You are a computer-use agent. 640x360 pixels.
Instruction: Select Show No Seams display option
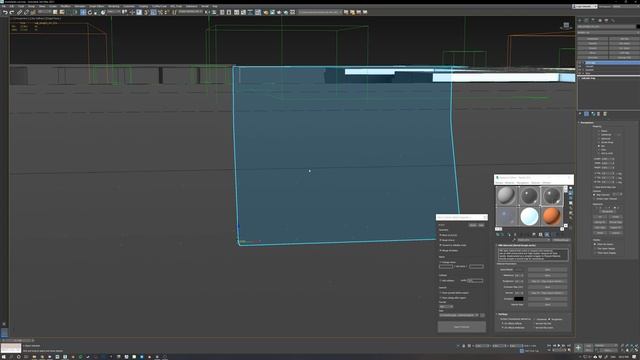(x=595, y=244)
